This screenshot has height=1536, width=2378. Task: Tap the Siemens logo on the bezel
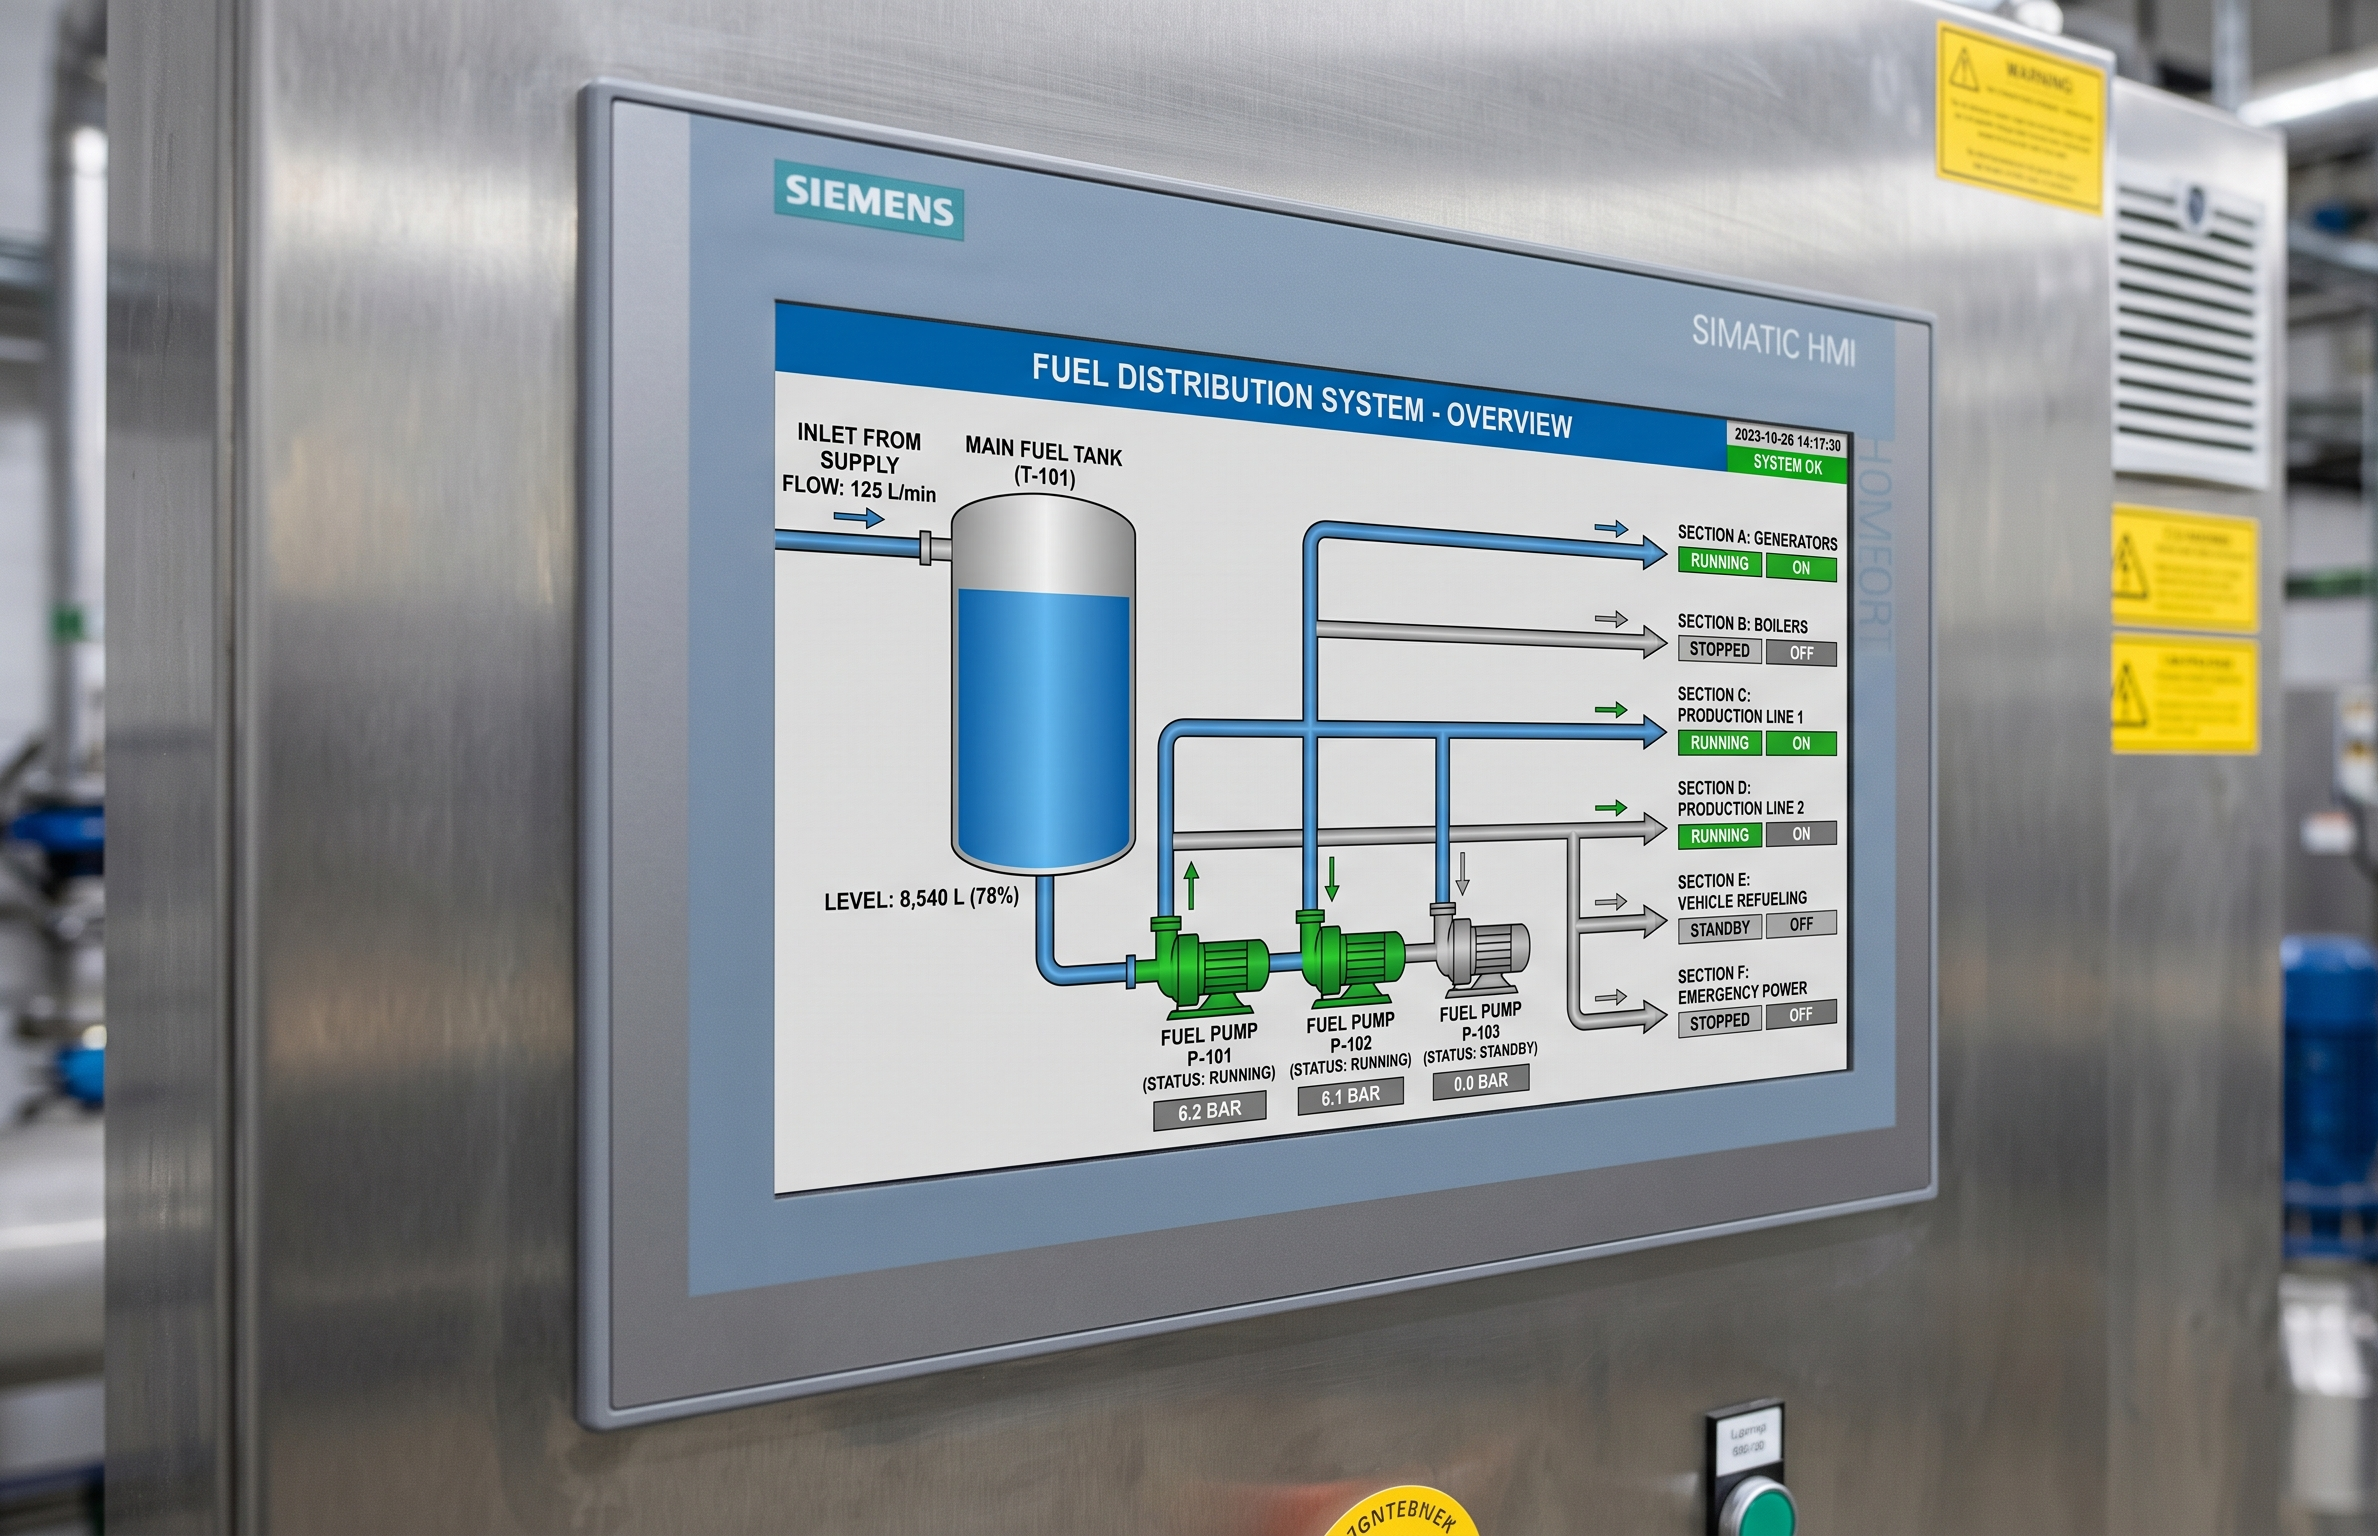click(868, 199)
